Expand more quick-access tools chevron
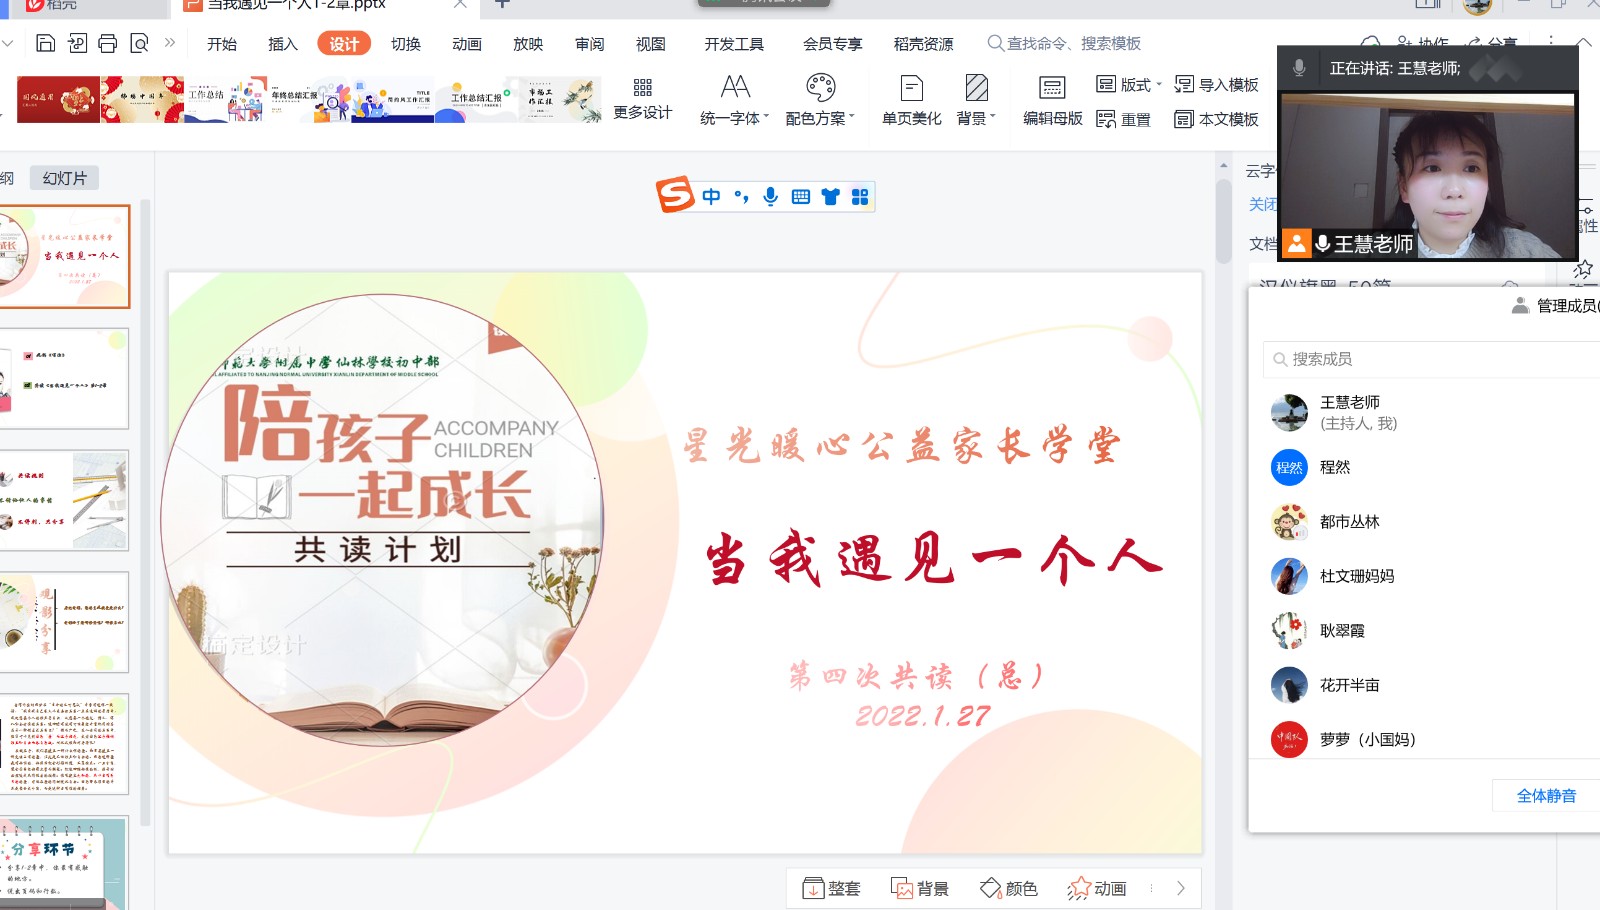The width and height of the screenshot is (1600, 910). click(170, 43)
